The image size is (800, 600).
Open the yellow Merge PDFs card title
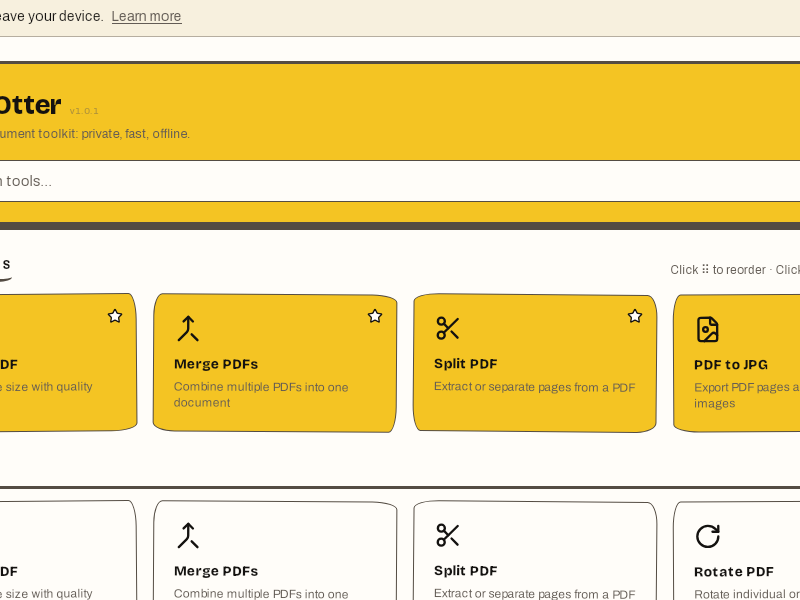[x=216, y=364]
